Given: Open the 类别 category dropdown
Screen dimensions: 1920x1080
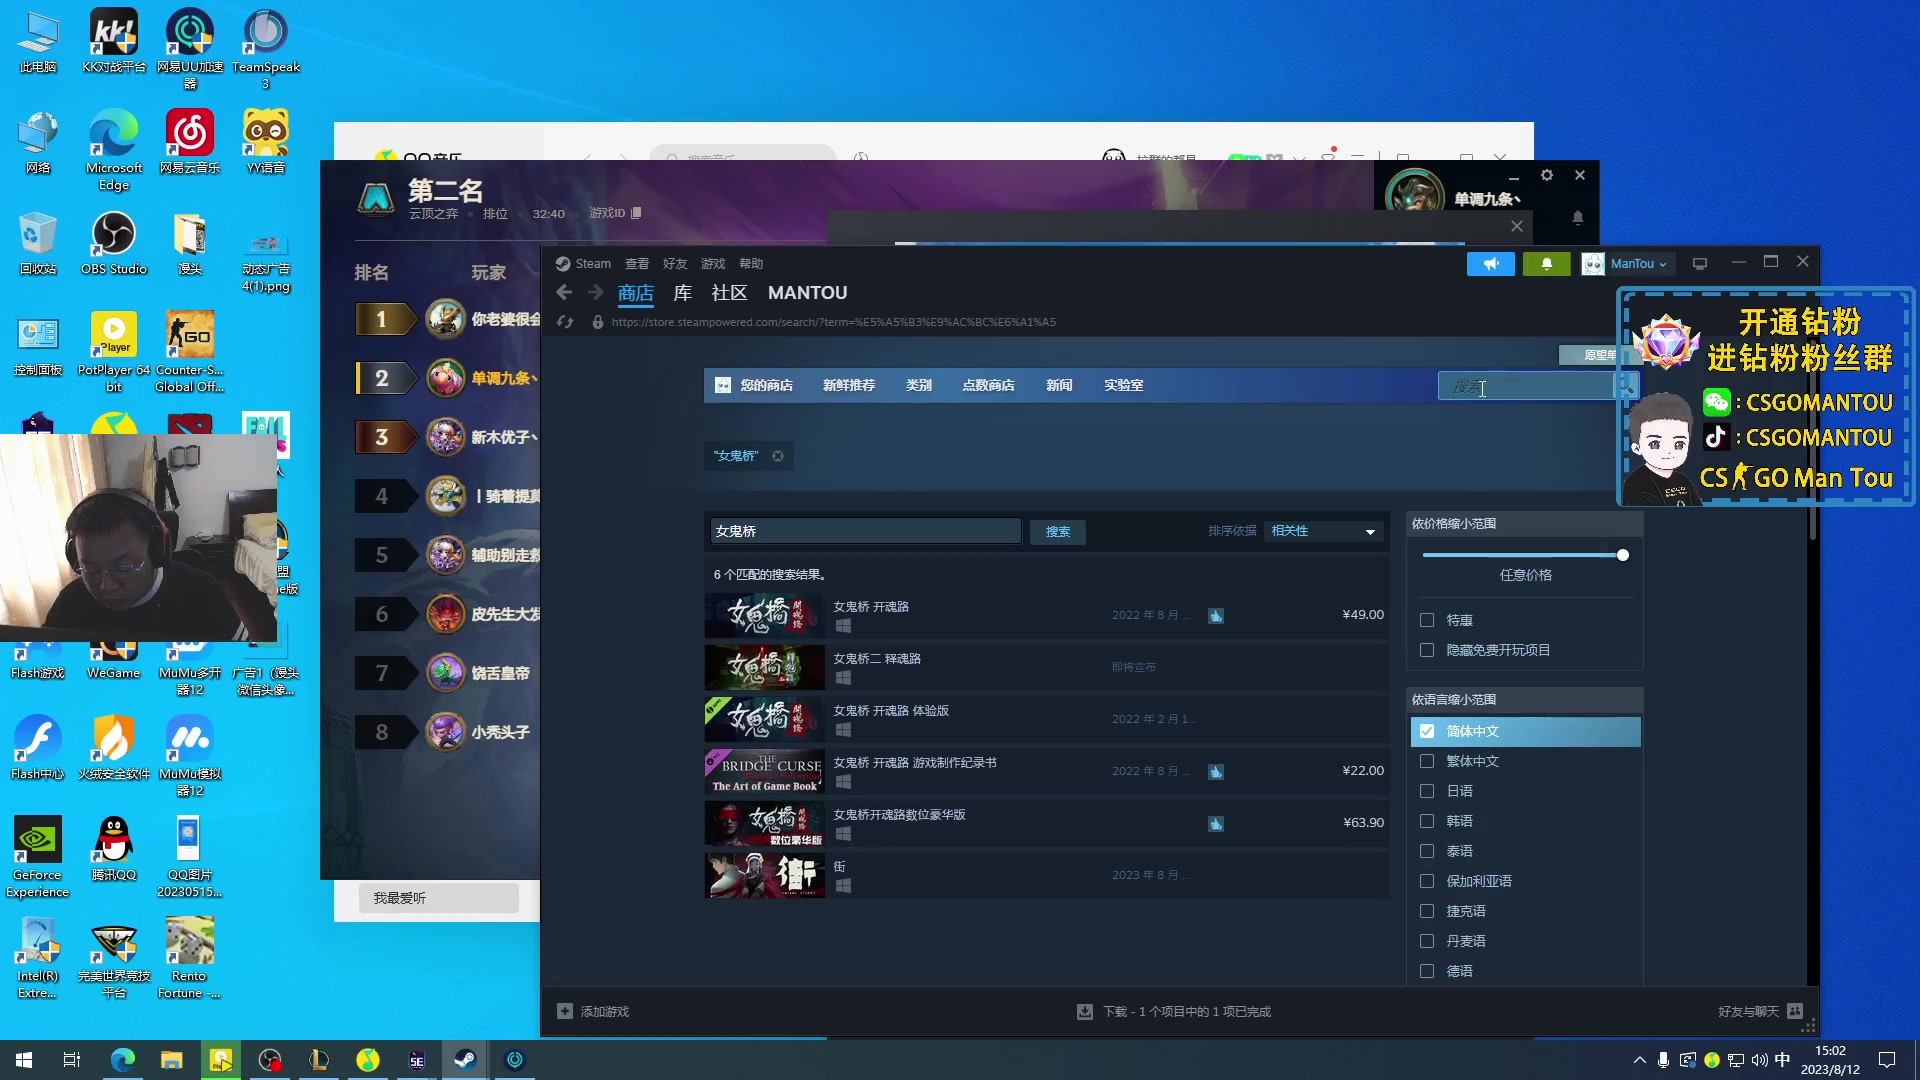Looking at the screenshot, I should 918,385.
